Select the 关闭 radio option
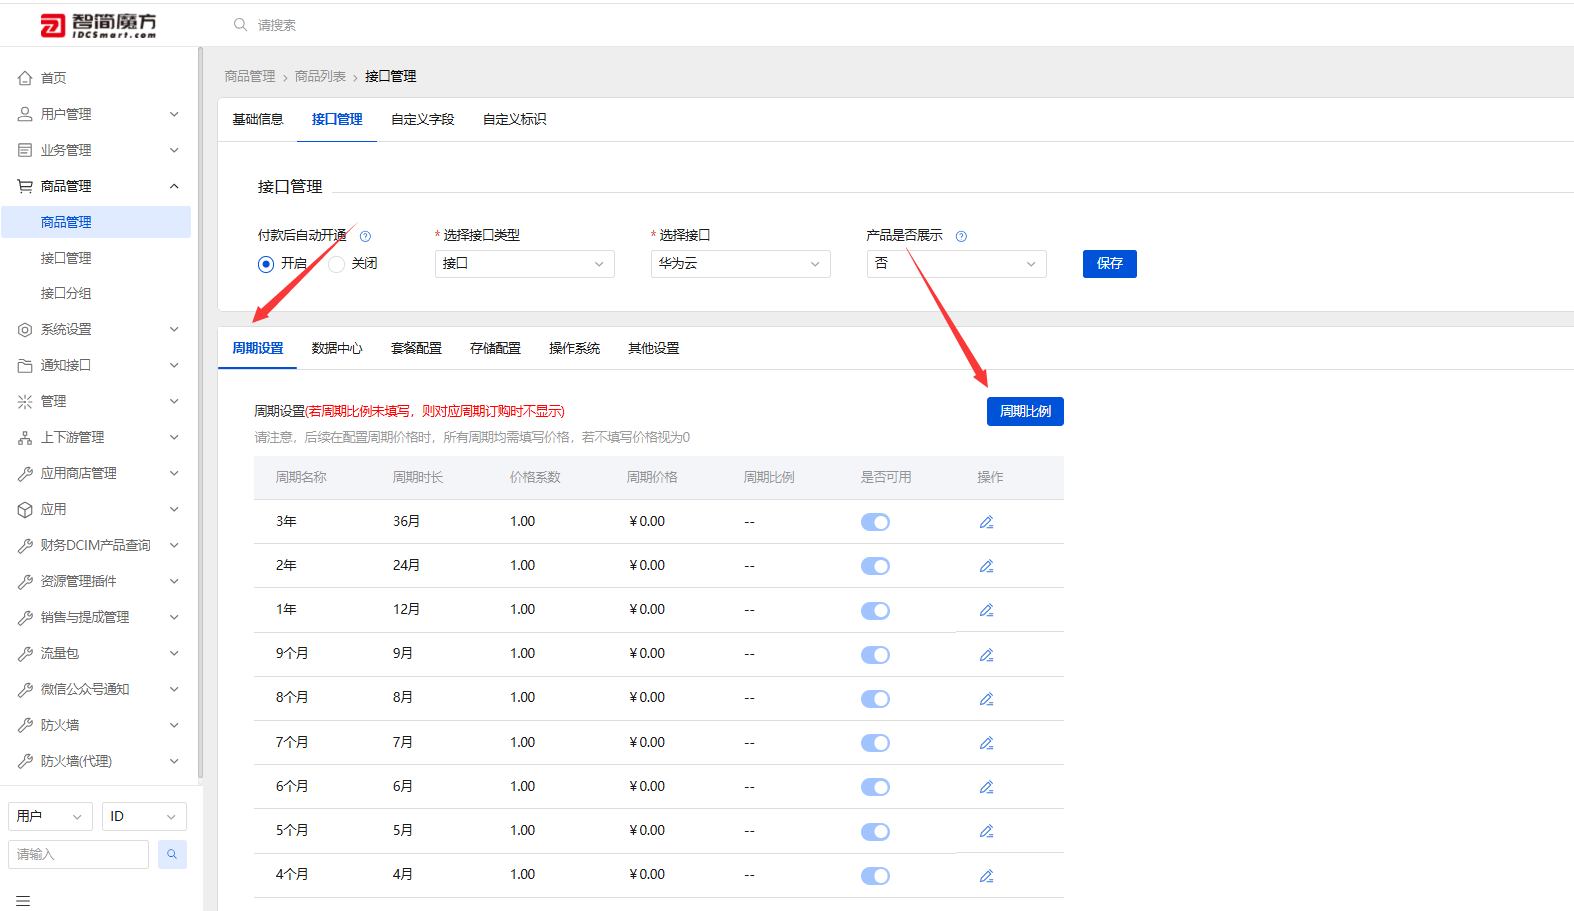Viewport: 1574px width, 911px height. 337,264
